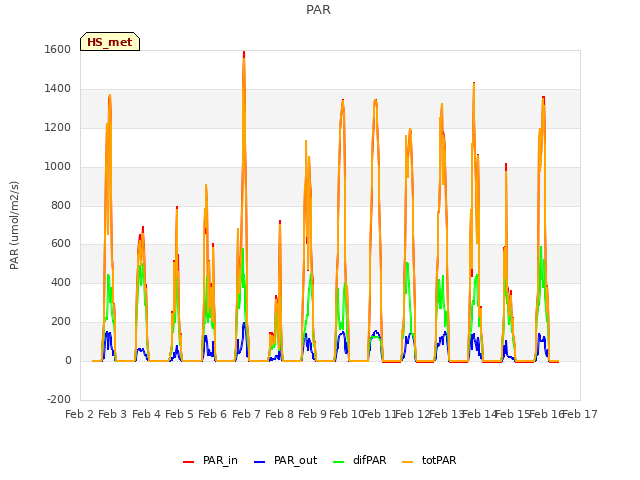Click the 0 y-axis tick label
The height and width of the screenshot is (480, 640).
click(x=68, y=361)
